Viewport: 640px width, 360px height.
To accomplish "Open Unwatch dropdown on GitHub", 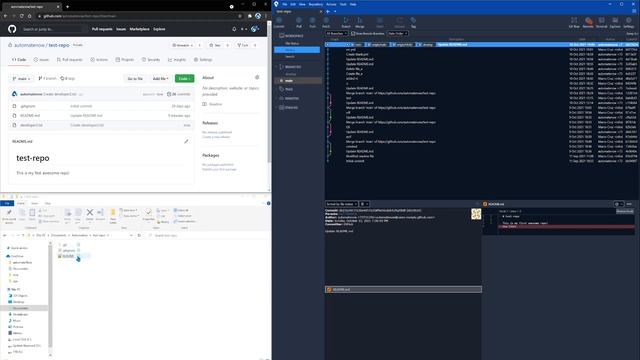I will pos(182,45).
